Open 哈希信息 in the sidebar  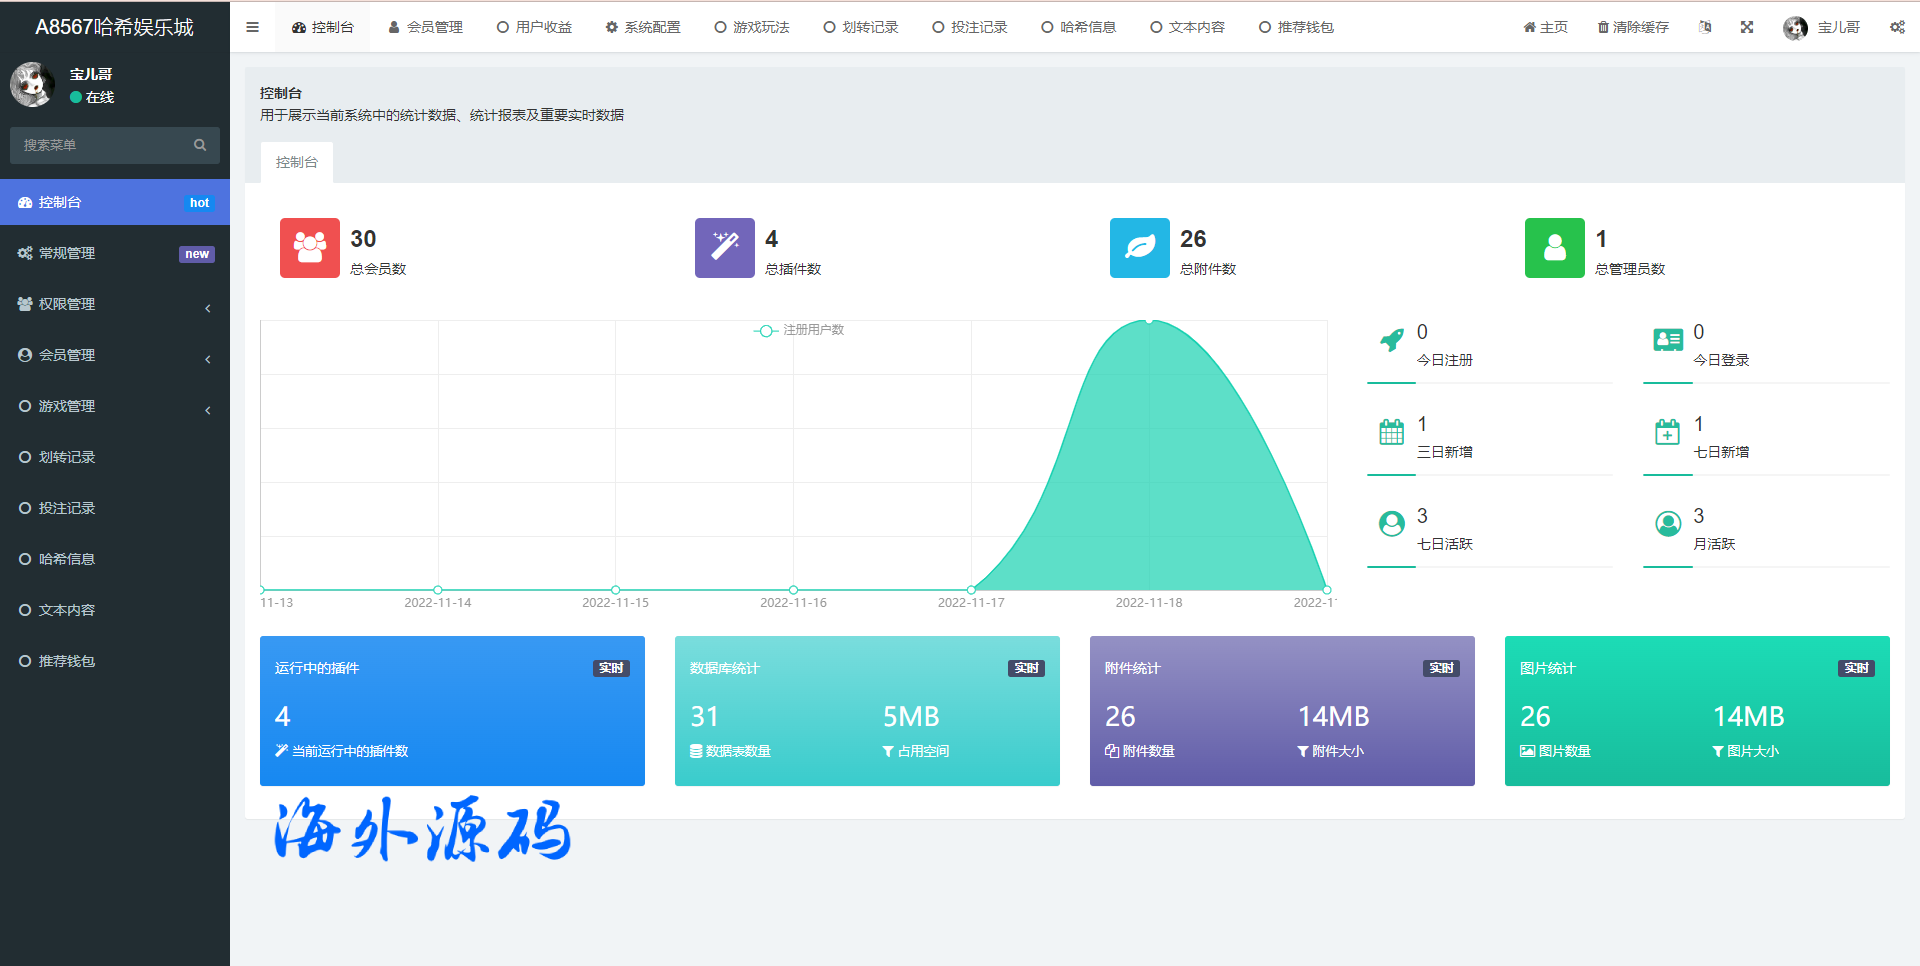coord(66,559)
